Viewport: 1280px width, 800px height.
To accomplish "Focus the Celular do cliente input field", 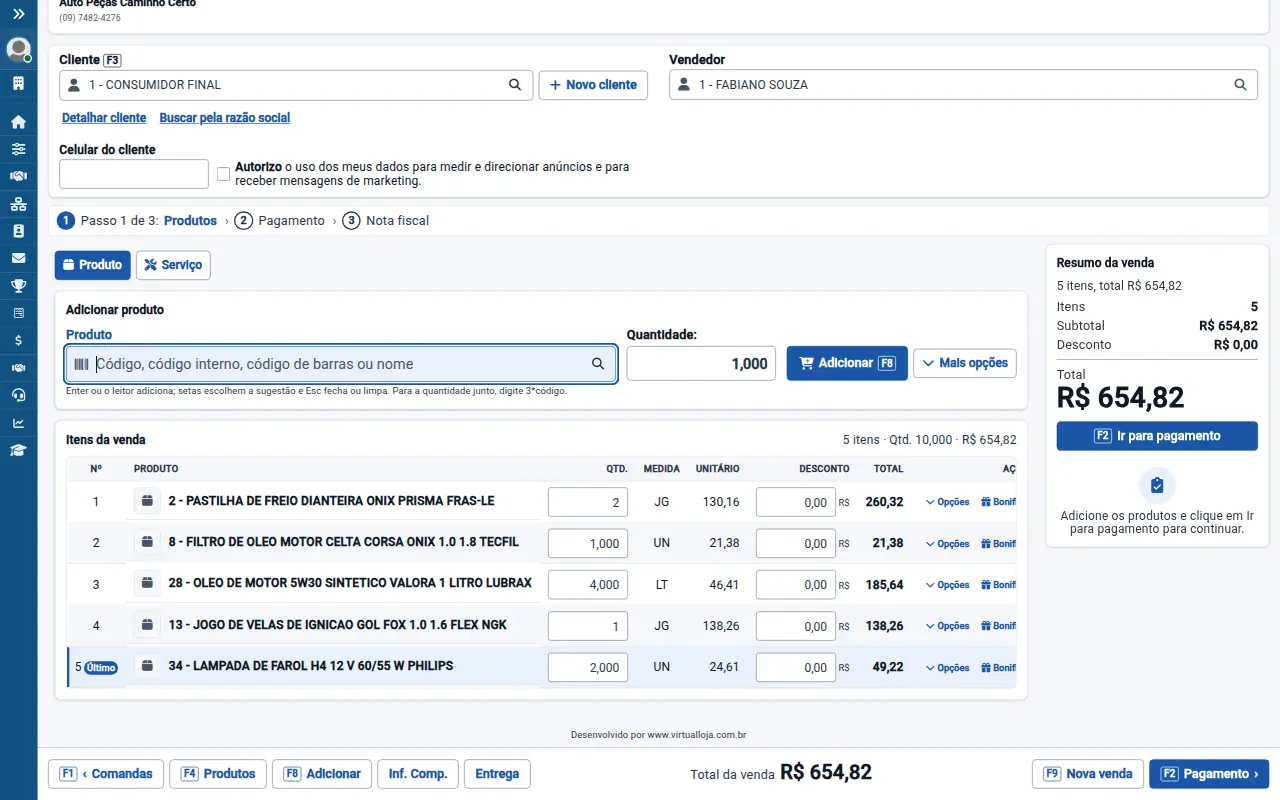I will [x=134, y=174].
